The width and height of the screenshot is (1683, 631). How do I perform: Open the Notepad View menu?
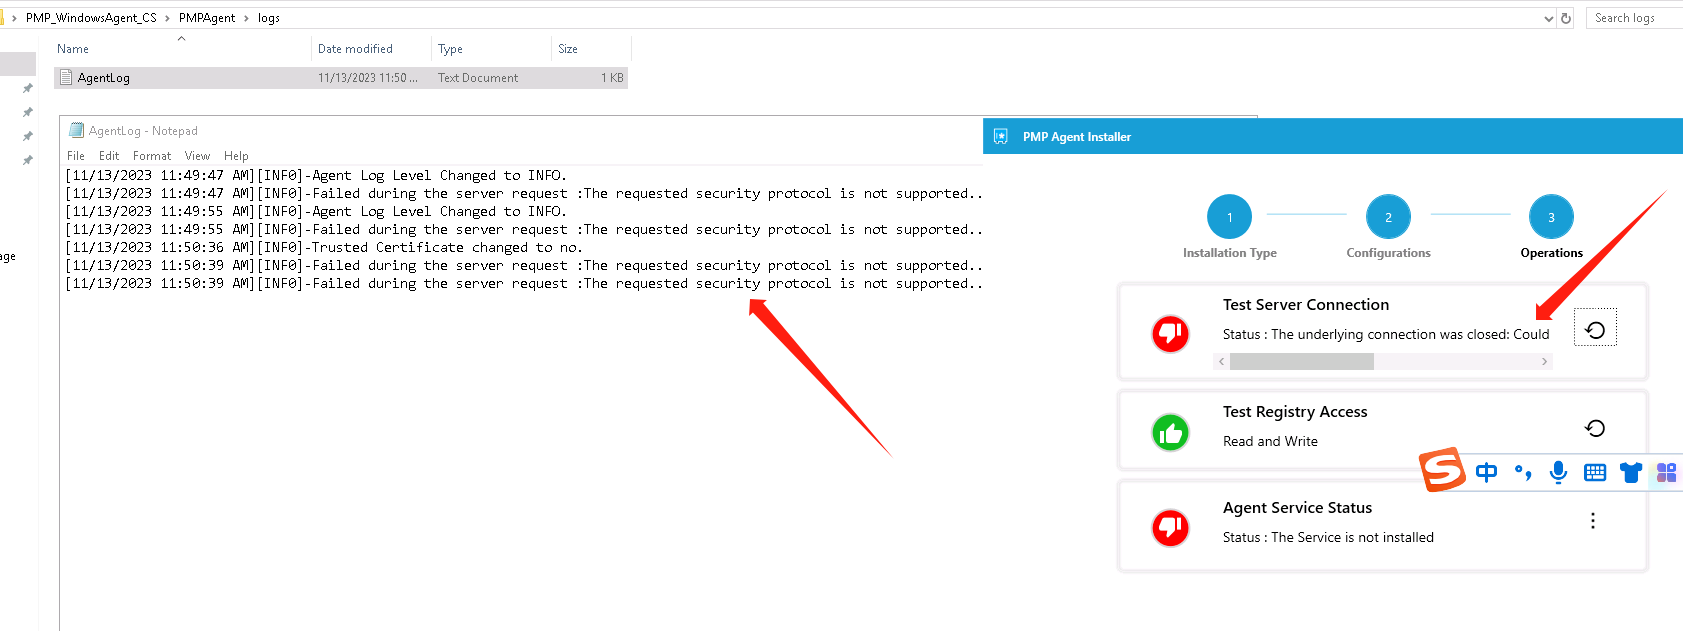pos(197,156)
